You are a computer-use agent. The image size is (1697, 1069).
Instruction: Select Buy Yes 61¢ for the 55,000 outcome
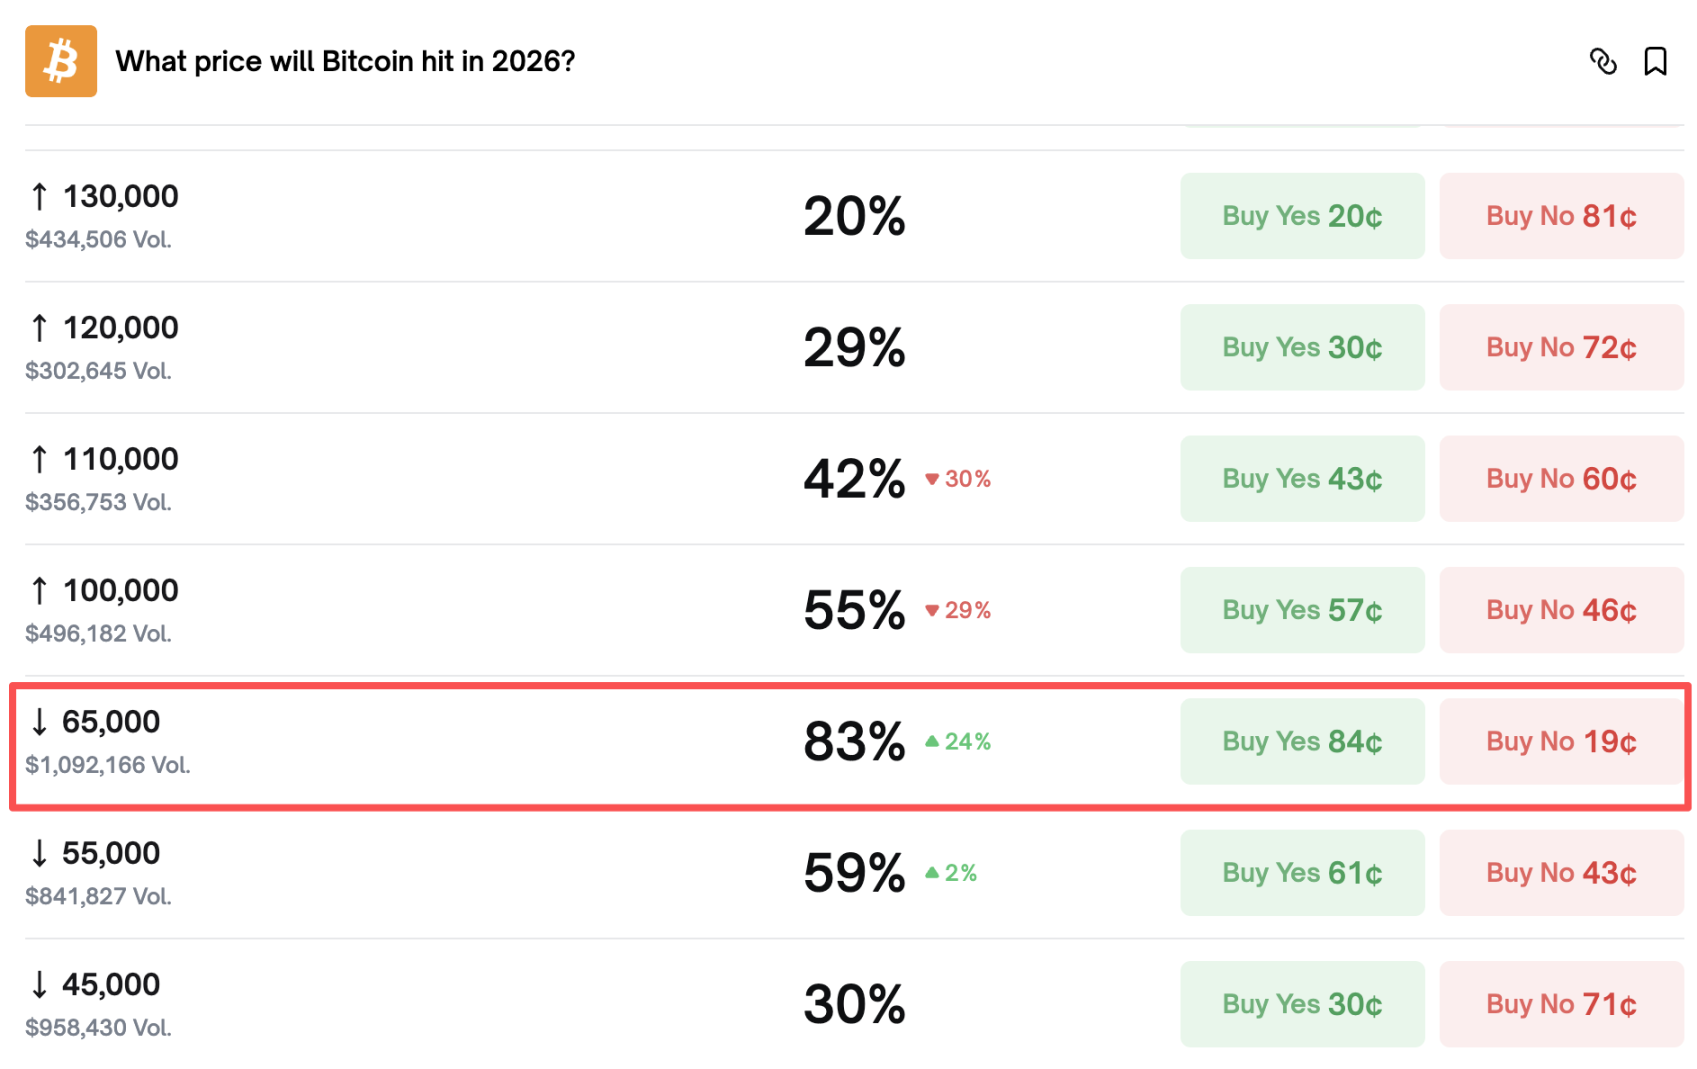(x=1301, y=873)
